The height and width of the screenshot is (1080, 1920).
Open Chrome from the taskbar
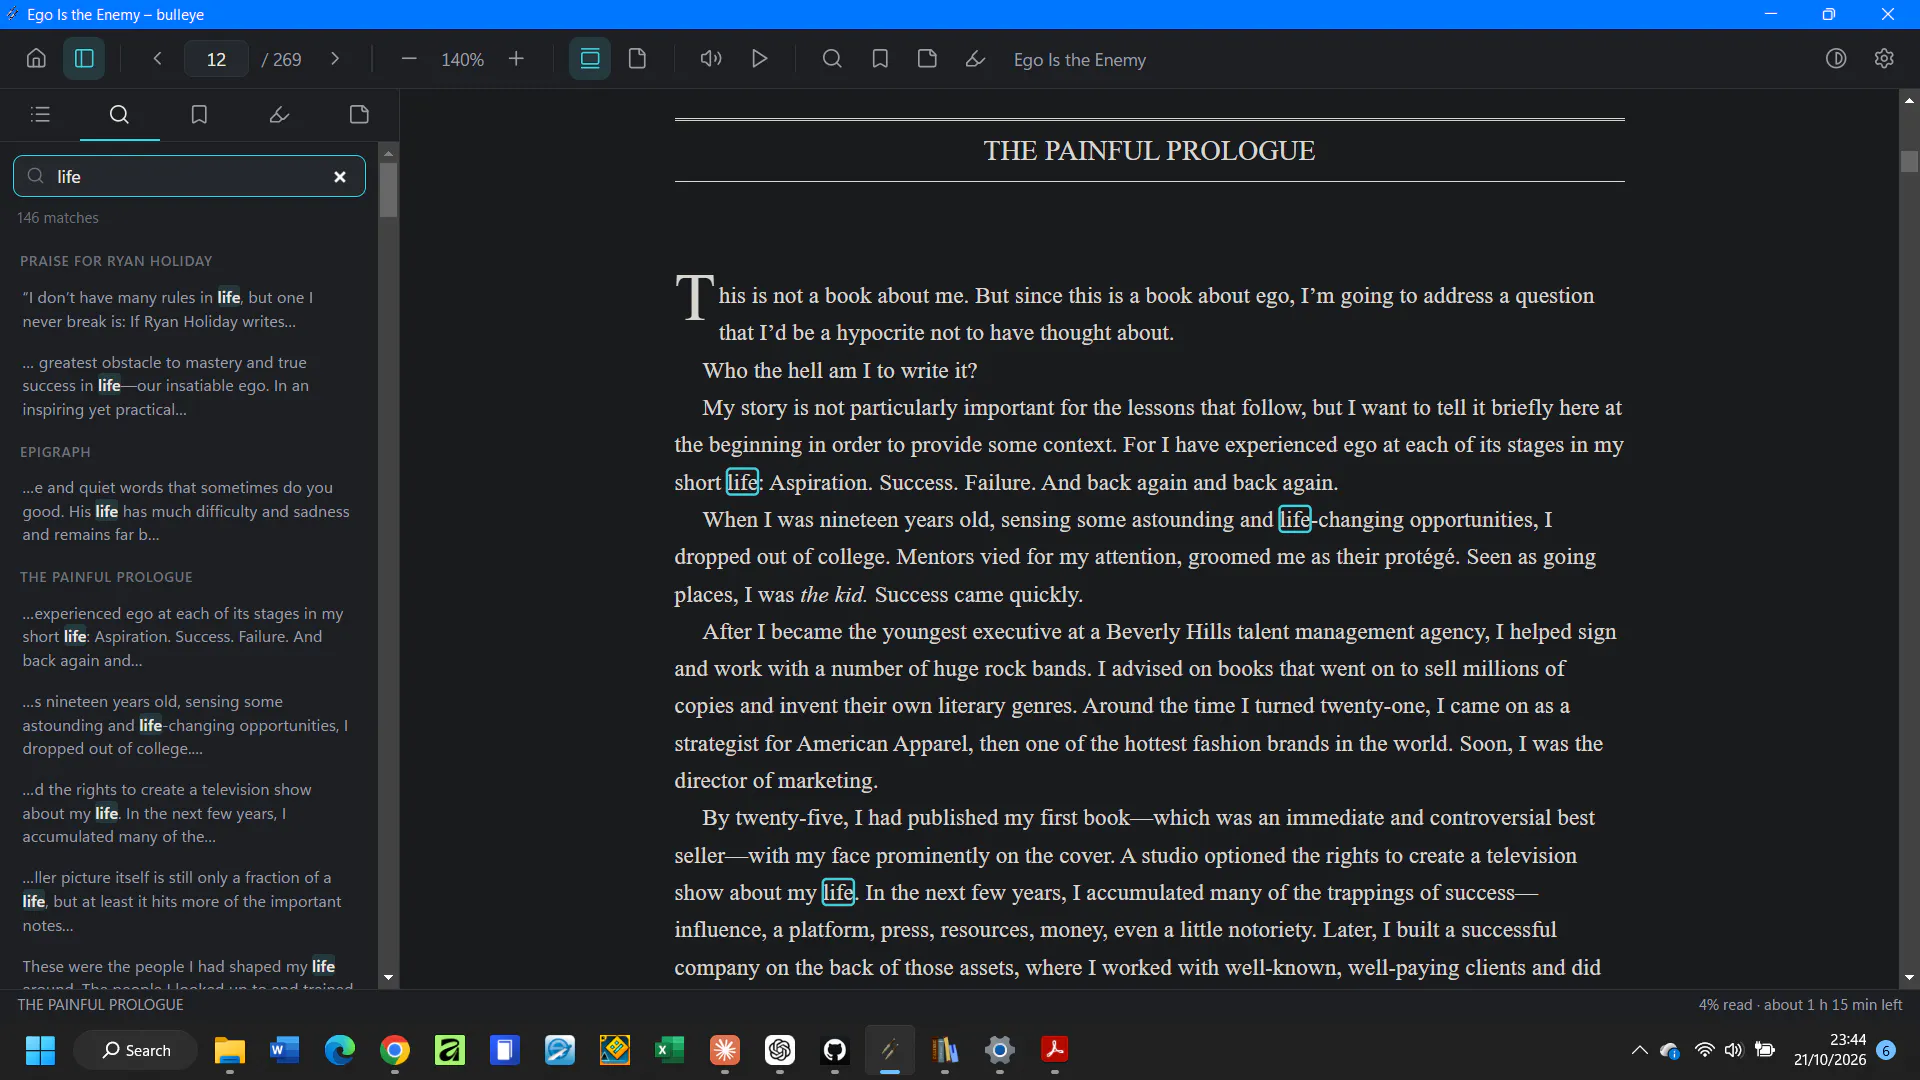(395, 1050)
